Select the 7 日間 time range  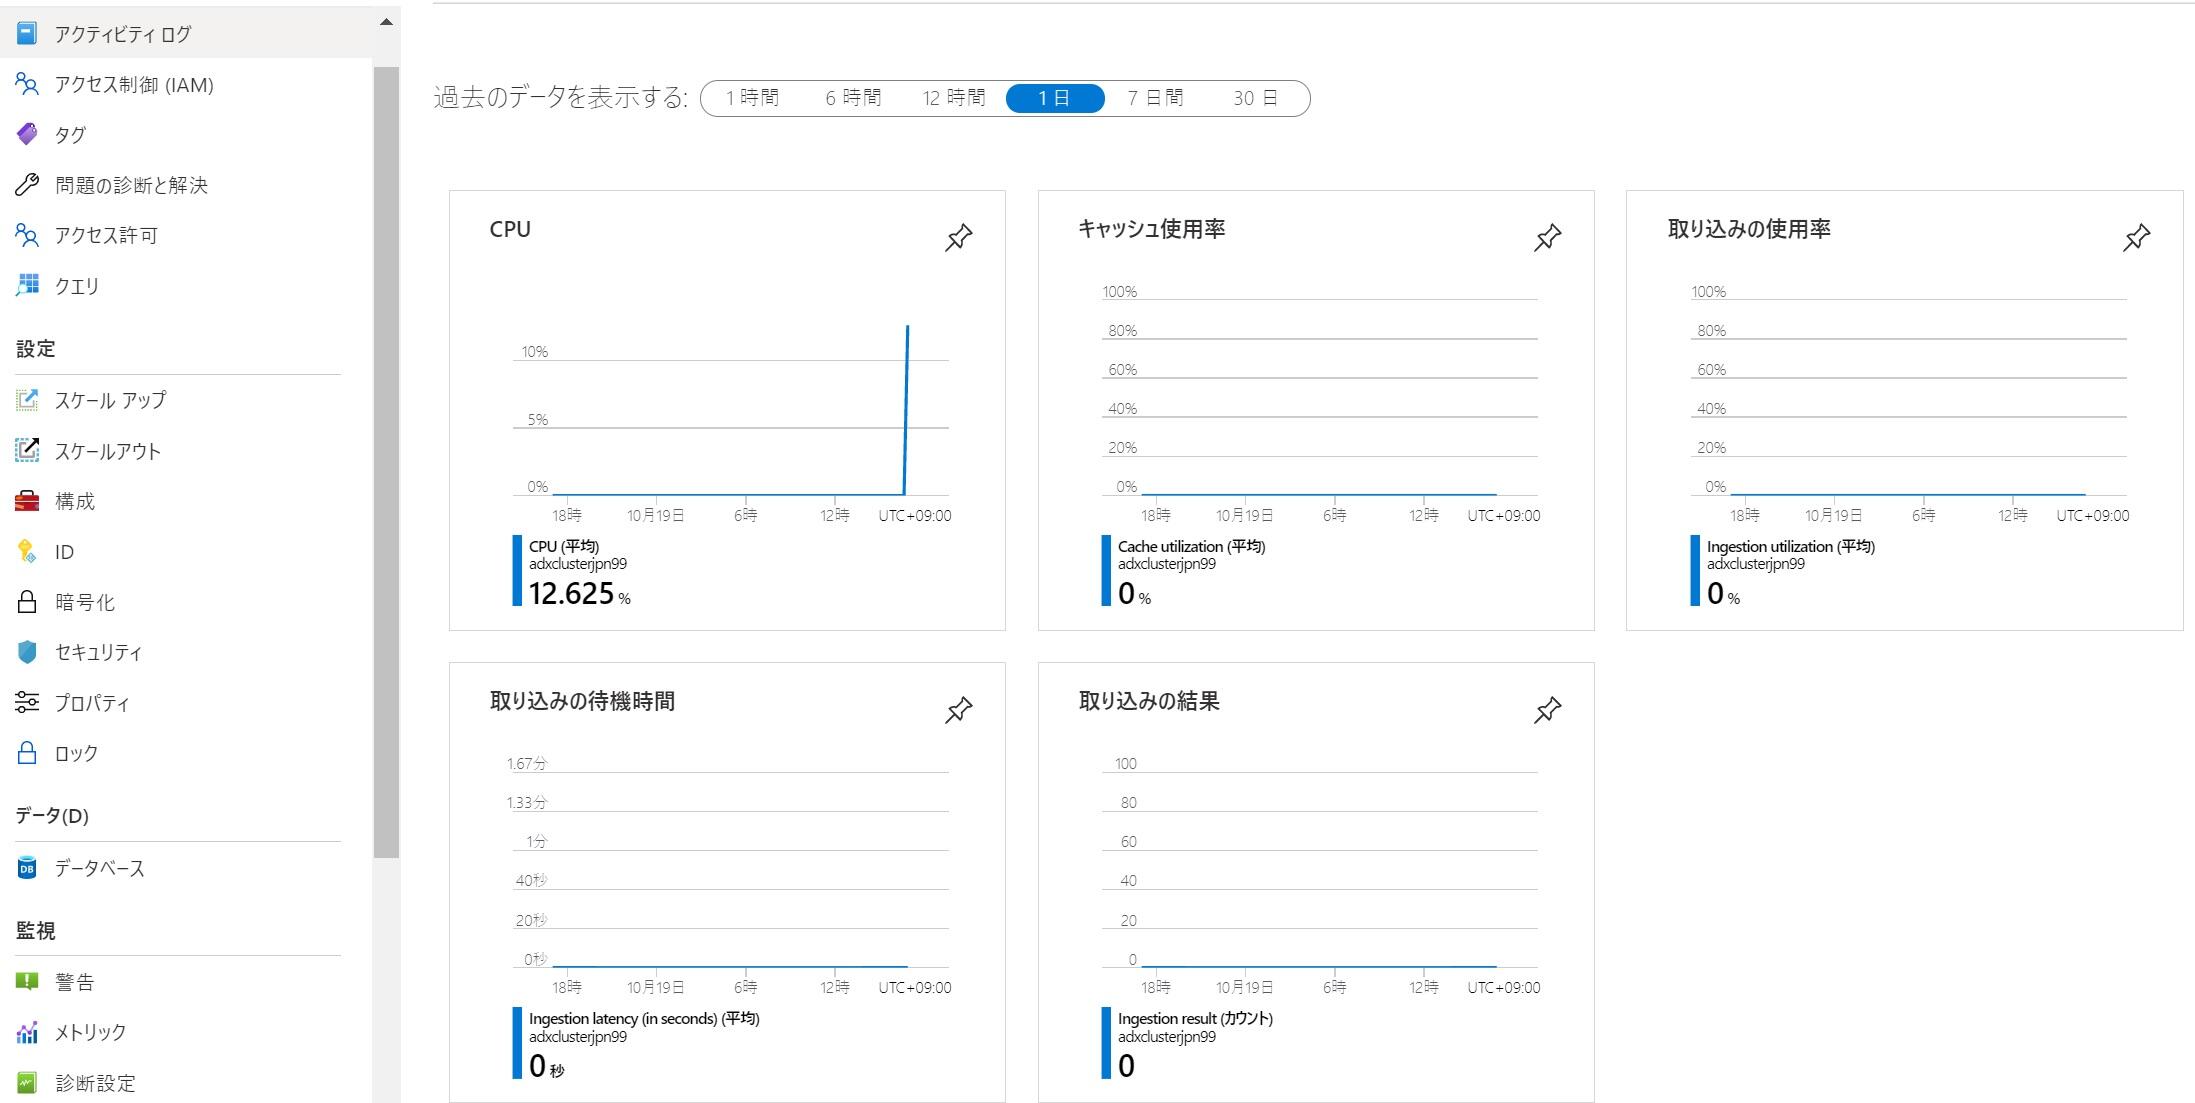[x=1155, y=98]
